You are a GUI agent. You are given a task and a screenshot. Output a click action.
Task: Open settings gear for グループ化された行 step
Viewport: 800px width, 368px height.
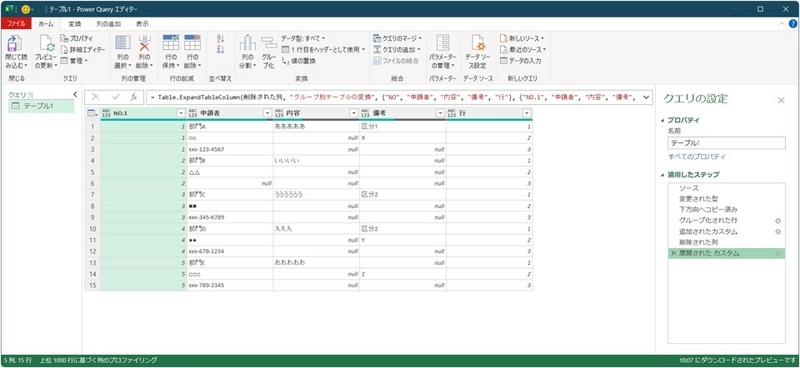click(778, 220)
